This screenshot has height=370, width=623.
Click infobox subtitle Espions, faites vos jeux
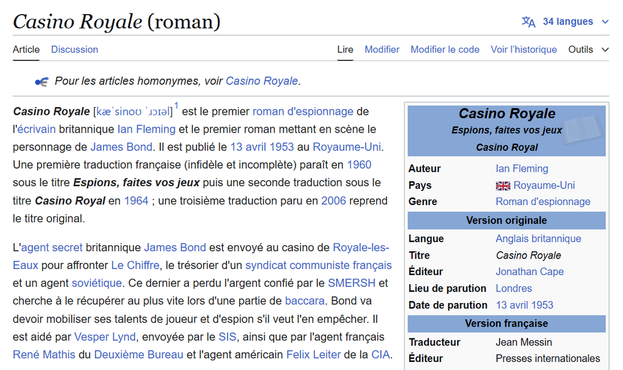[x=507, y=130]
